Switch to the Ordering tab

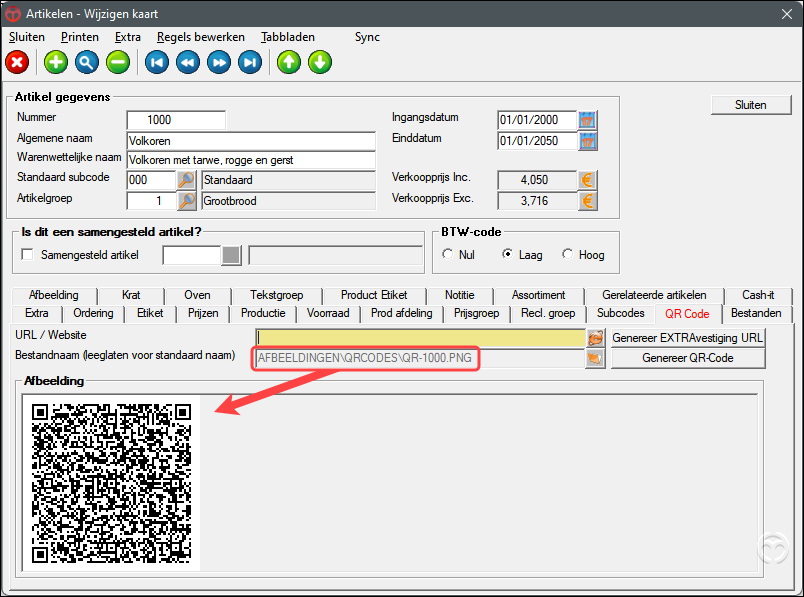click(93, 313)
